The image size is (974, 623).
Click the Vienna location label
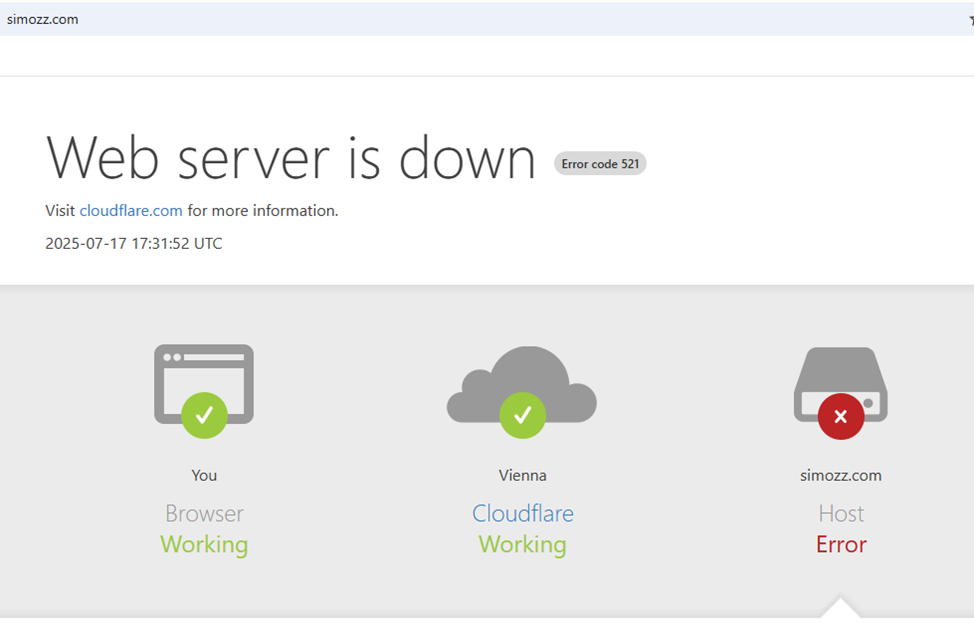click(522, 475)
